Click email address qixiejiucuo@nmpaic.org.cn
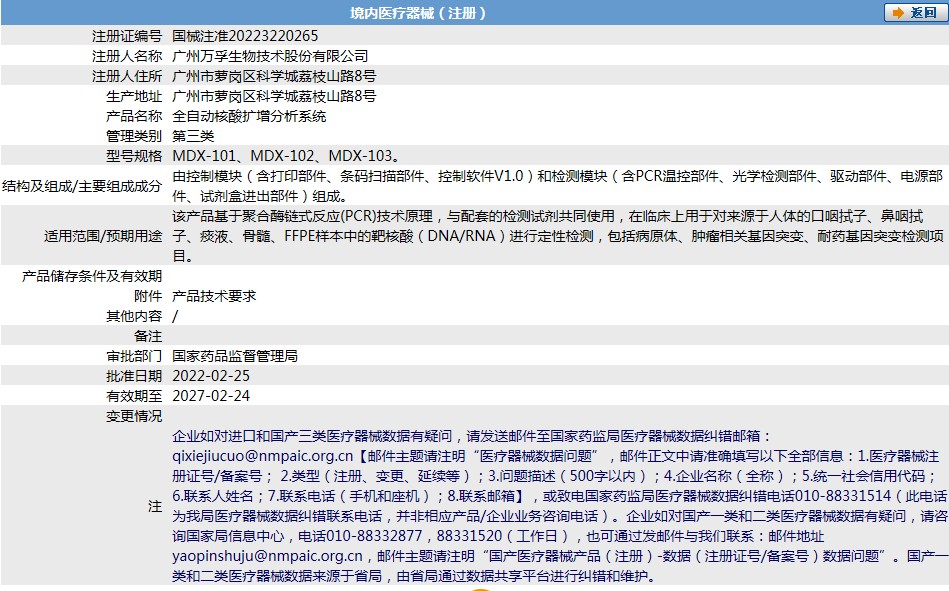This screenshot has height=591, width=949. (x=262, y=456)
